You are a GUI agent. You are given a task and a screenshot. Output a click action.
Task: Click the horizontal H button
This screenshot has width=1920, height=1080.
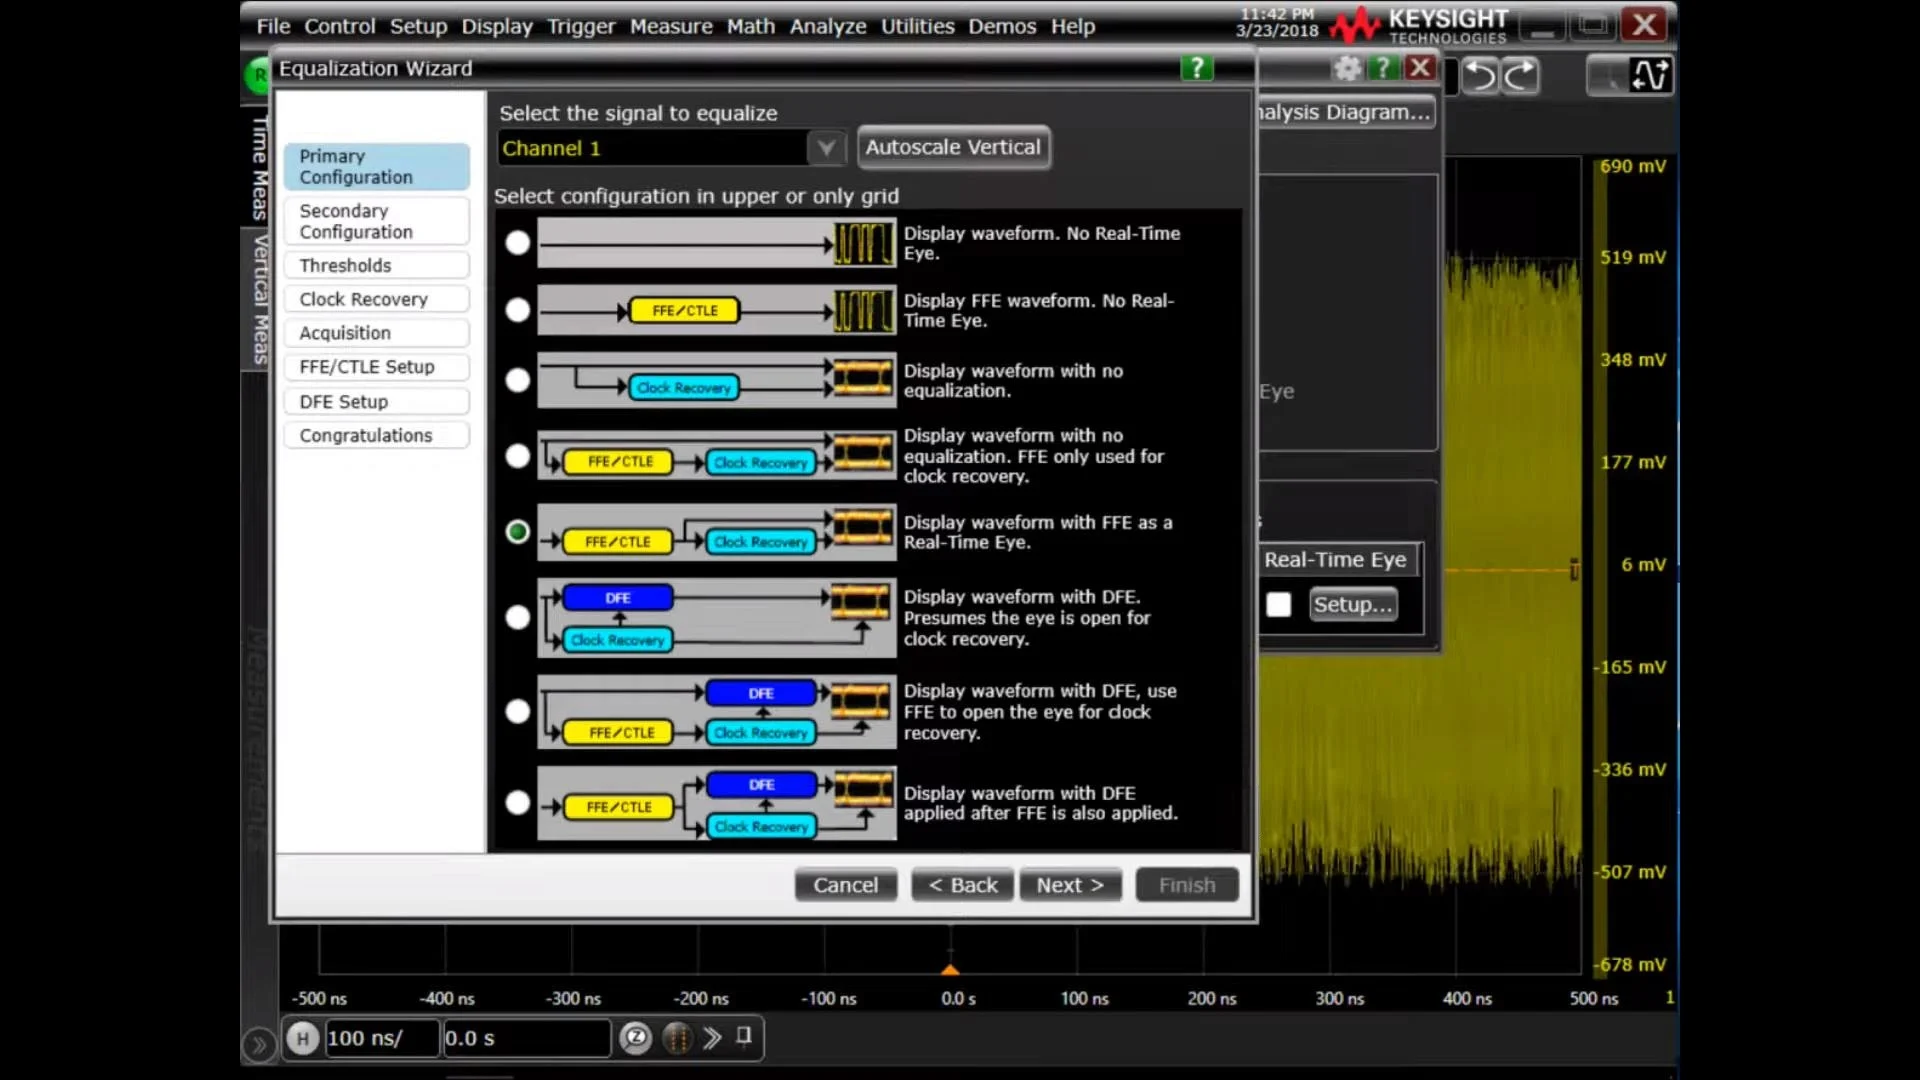(302, 1038)
